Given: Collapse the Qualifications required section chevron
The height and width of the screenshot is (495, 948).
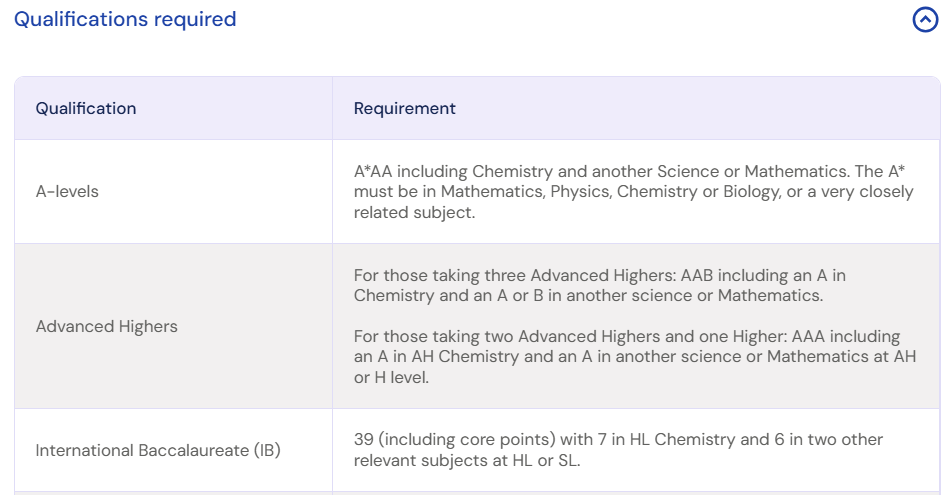Looking at the screenshot, I should point(925,19).
